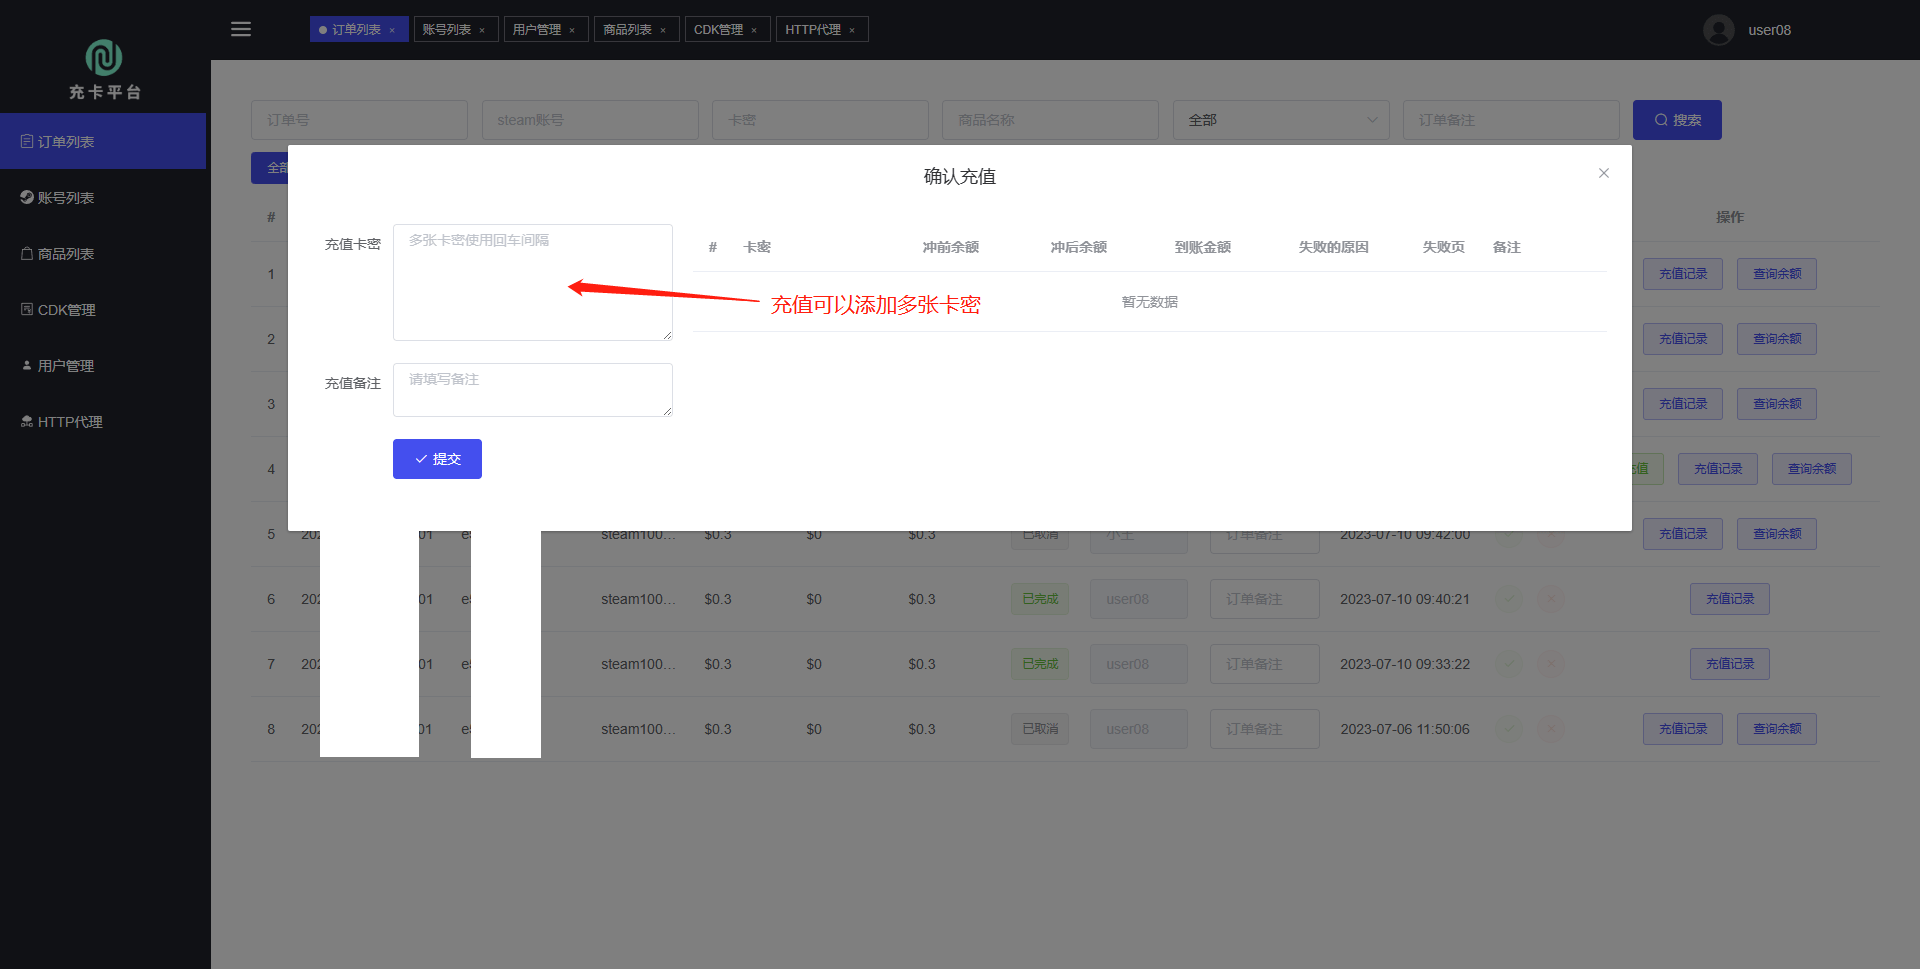Viewport: 1920px width, 969px height.
Task: Click the 卡密 column header in dialog table
Action: pos(757,247)
